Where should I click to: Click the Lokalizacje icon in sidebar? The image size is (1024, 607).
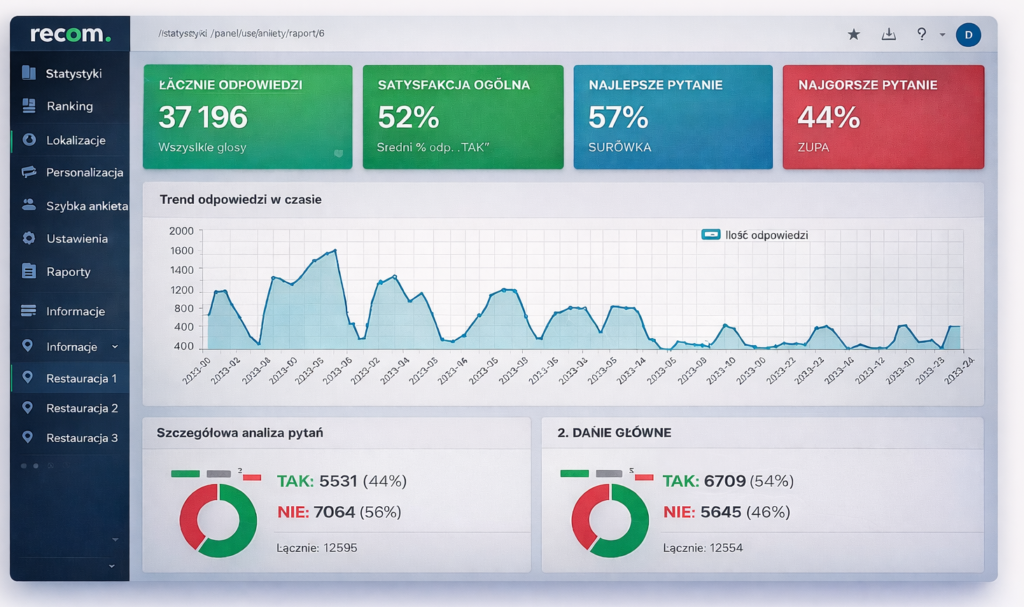28,140
